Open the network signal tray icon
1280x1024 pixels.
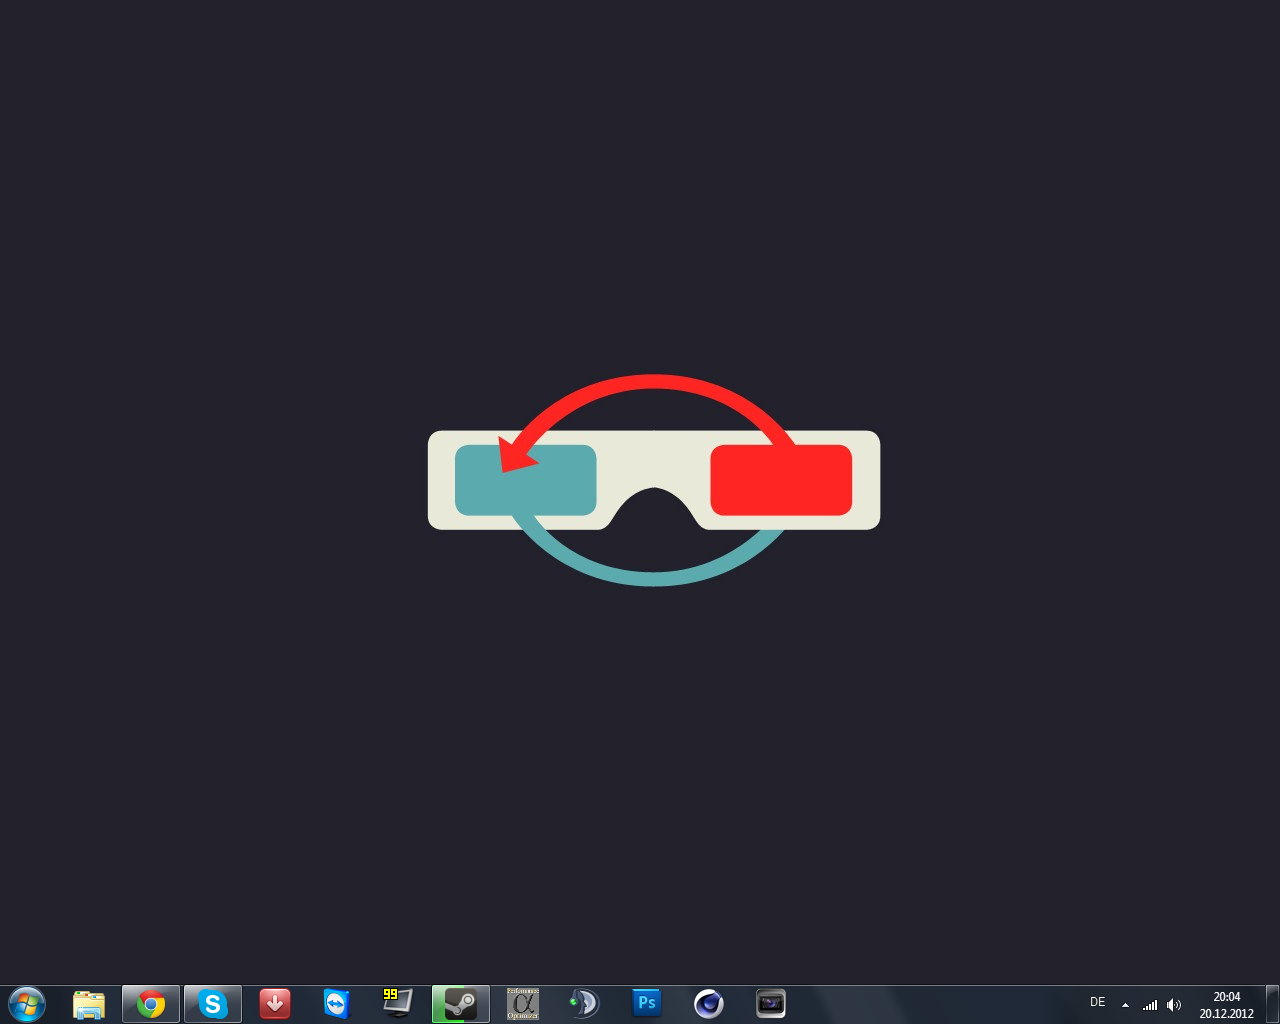click(x=1150, y=1005)
